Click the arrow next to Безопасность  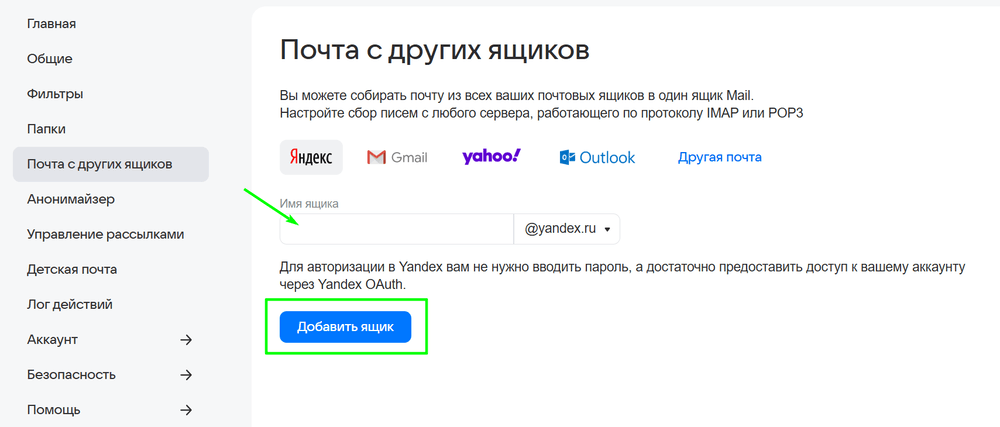tap(185, 375)
